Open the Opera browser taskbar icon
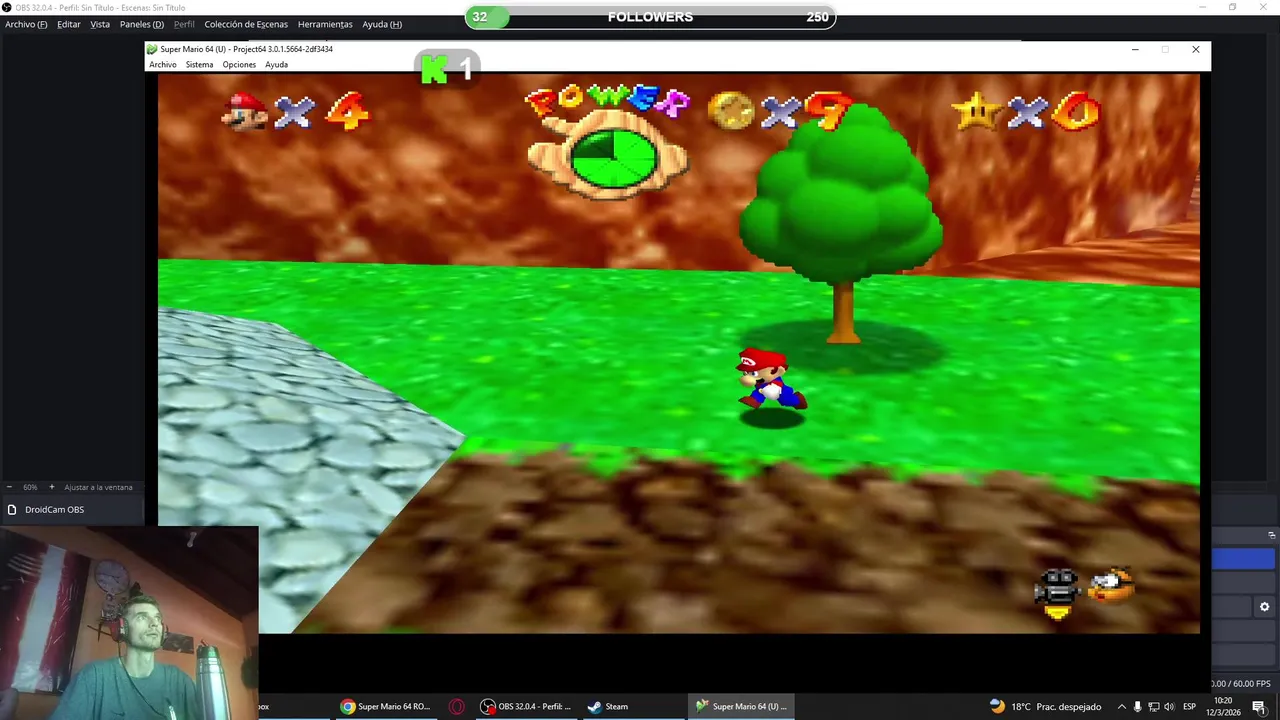This screenshot has width=1280, height=720. click(x=457, y=706)
